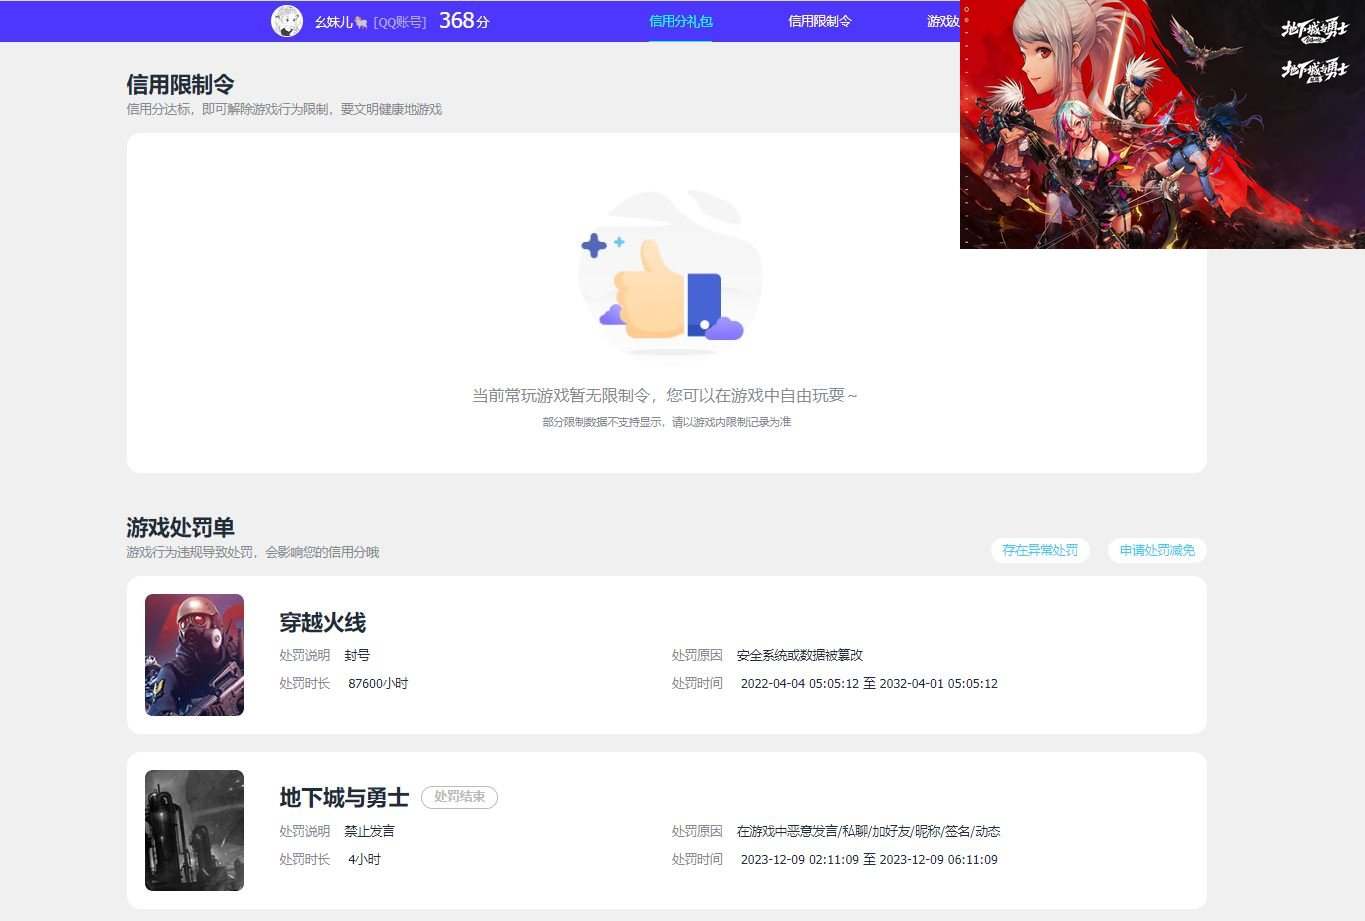The width and height of the screenshot is (1365, 921).
Task: Click the 安全系统或数据被篡改 penalty reason
Action: click(800, 656)
